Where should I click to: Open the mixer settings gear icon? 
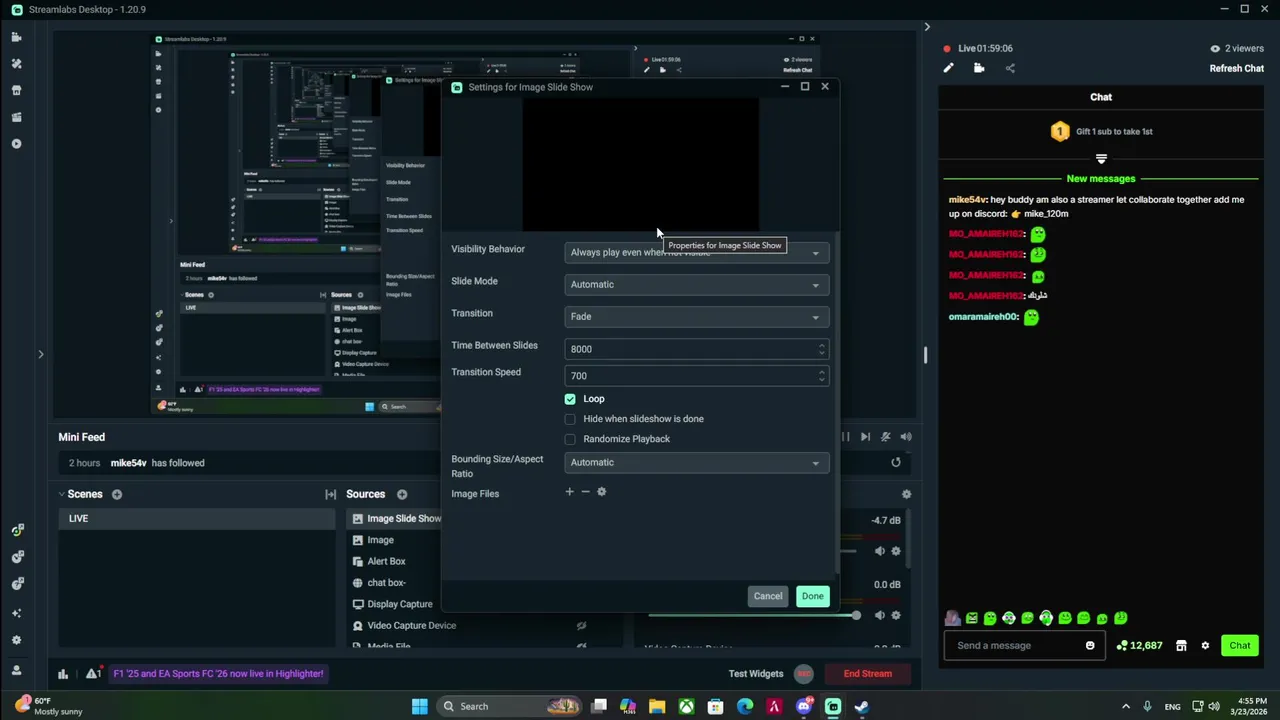tap(907, 494)
